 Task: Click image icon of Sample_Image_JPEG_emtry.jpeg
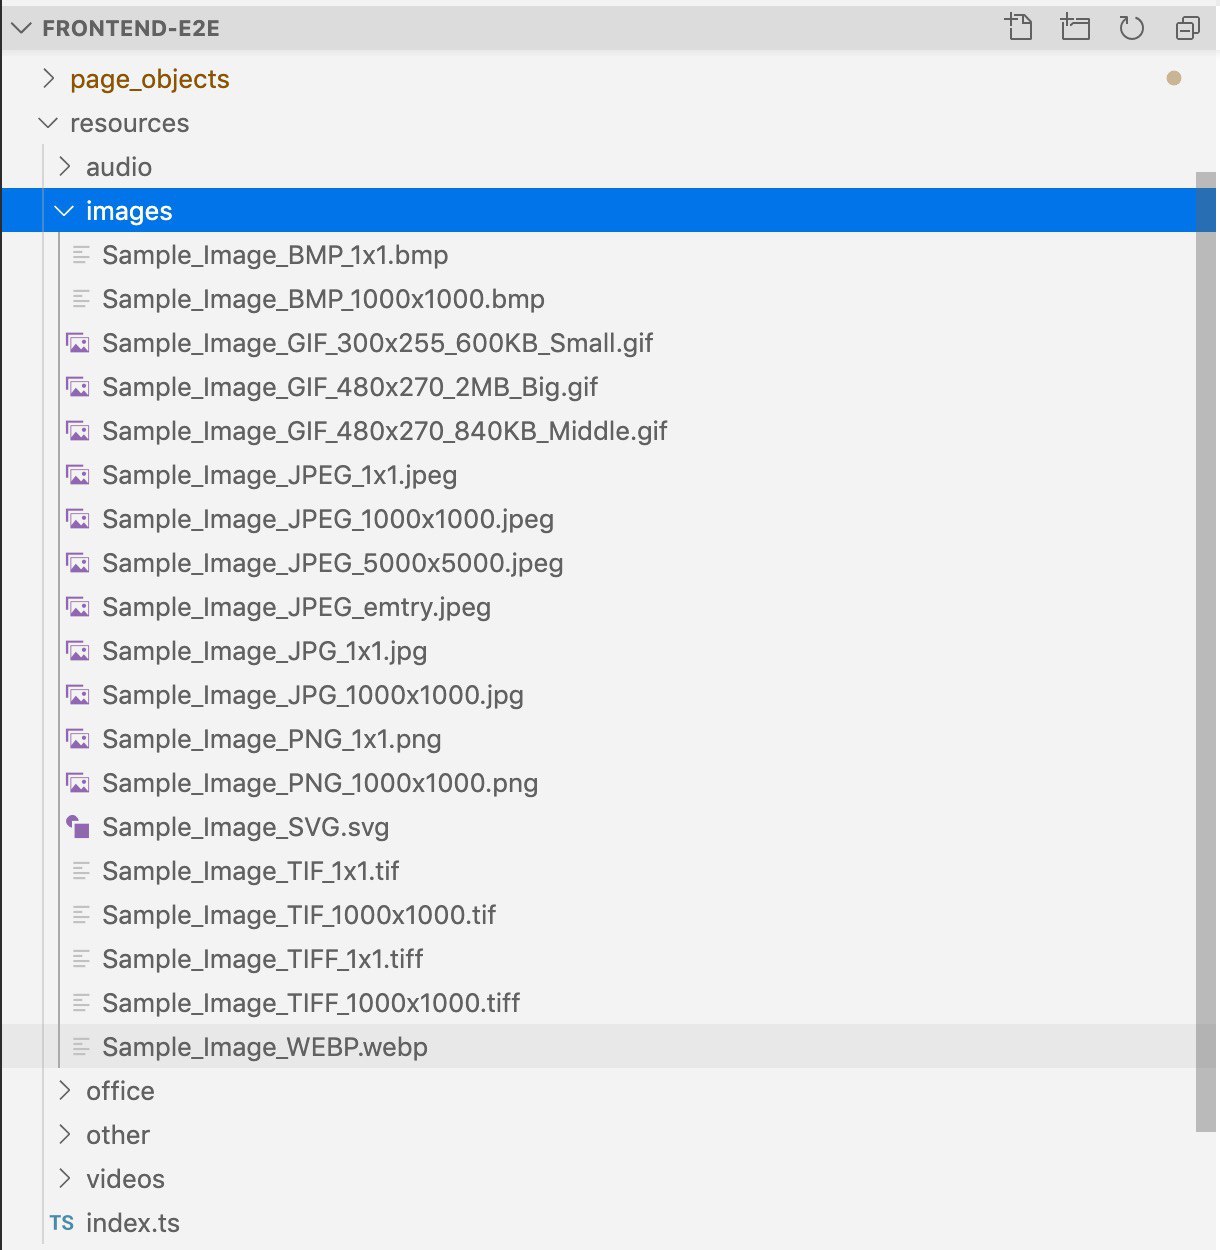(78, 607)
